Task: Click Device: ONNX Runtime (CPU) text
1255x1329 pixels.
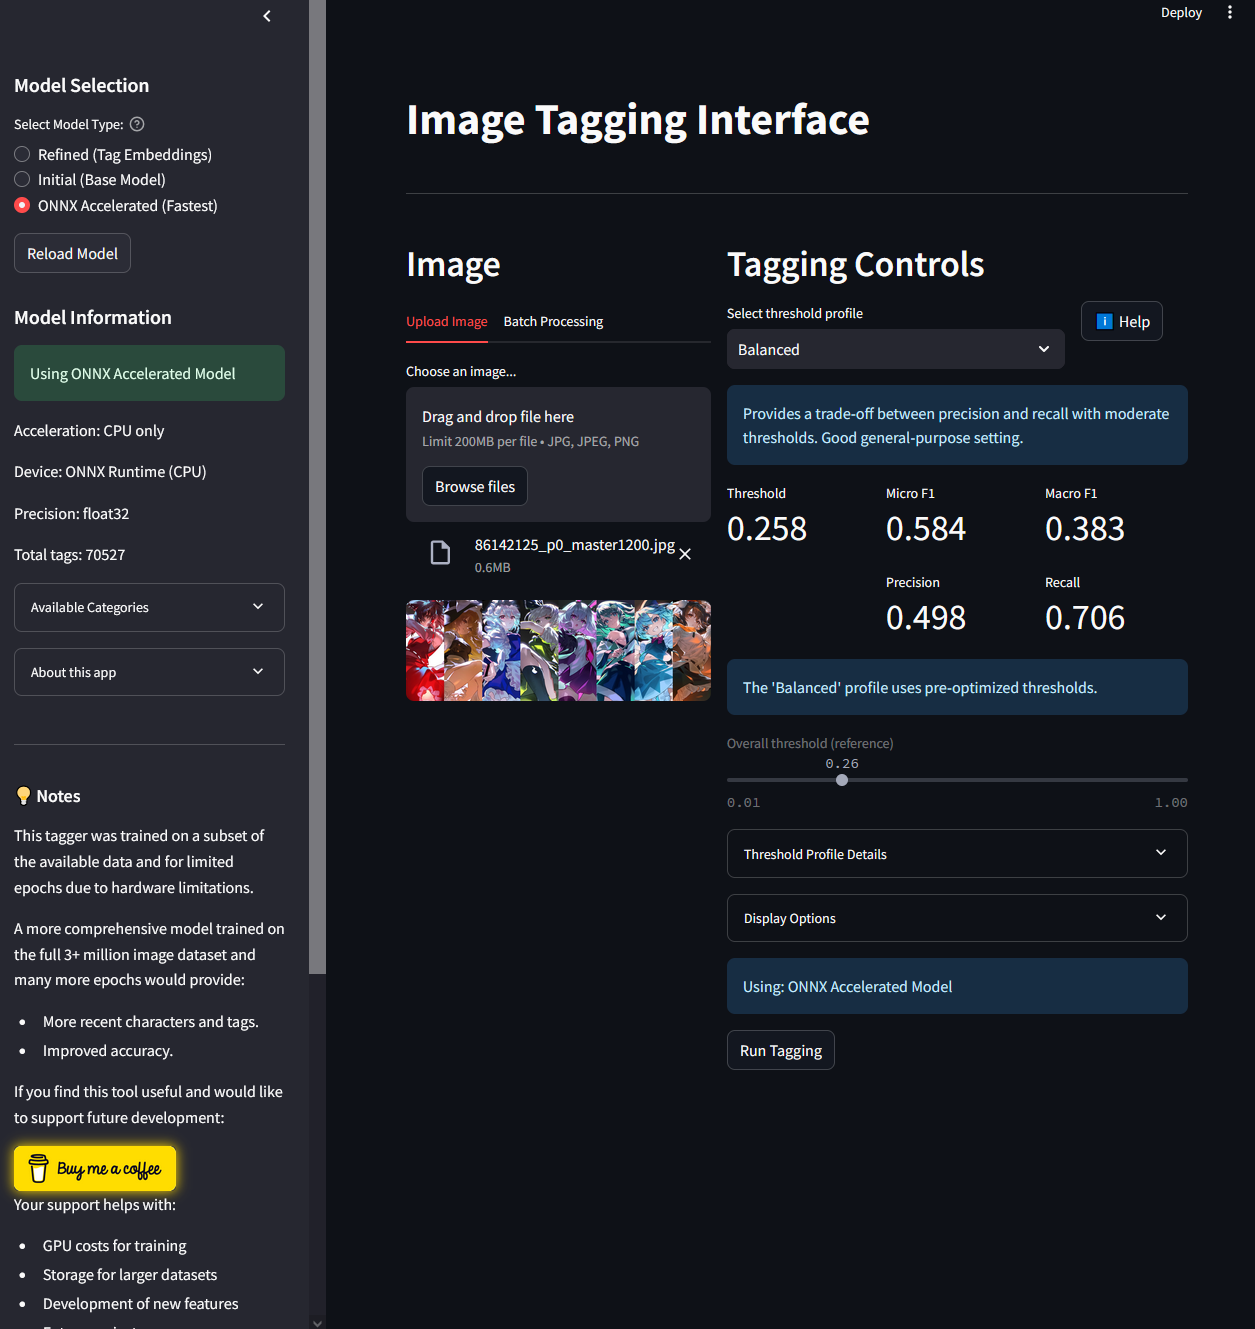Action: pyautogui.click(x=110, y=472)
